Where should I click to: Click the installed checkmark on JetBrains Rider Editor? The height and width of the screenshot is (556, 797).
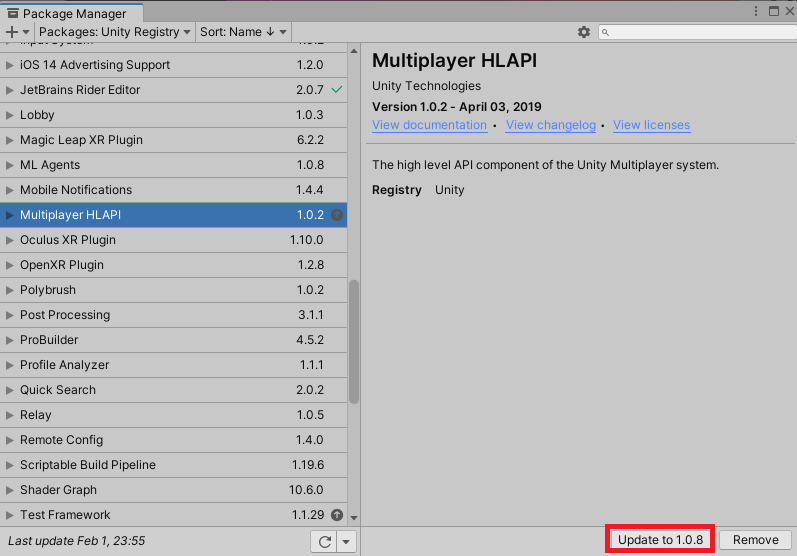coord(336,89)
